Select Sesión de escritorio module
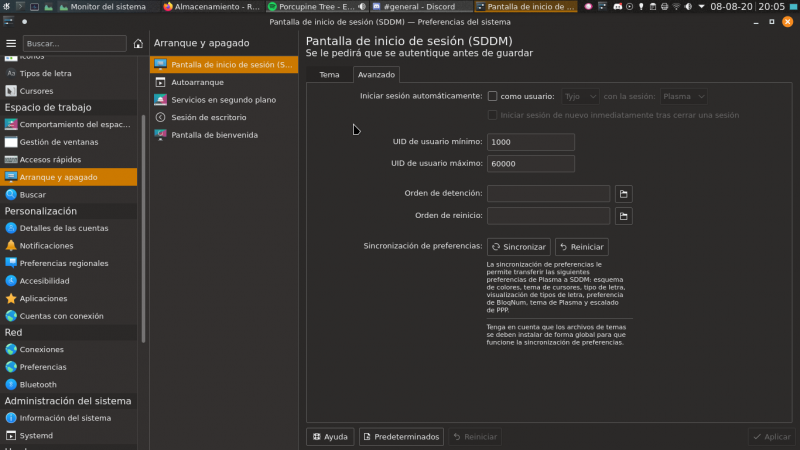The height and width of the screenshot is (450, 800). (x=224, y=117)
